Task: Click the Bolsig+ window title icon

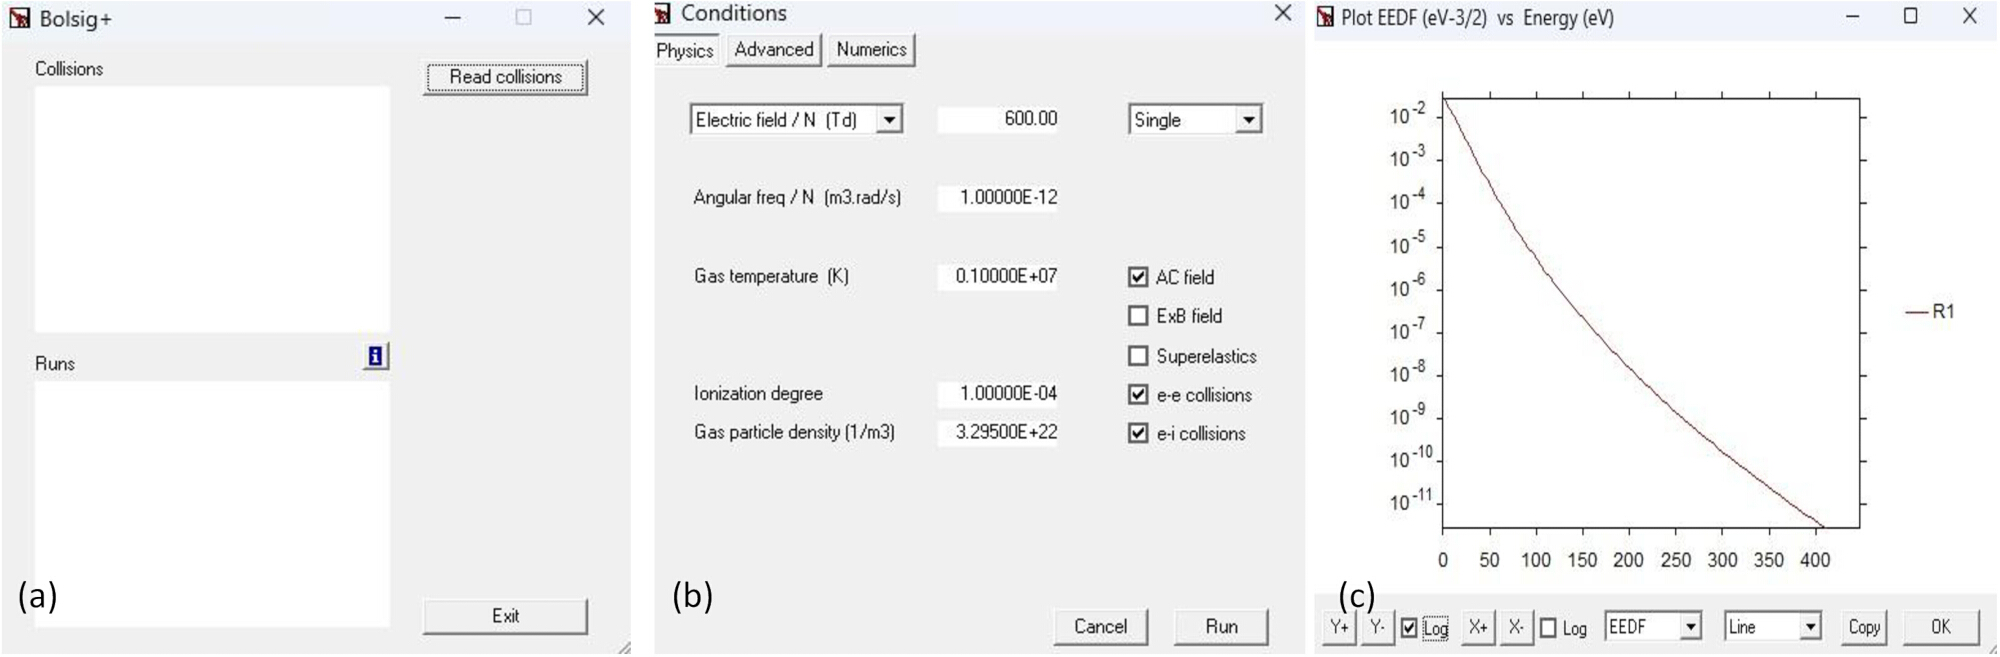Action: (x=19, y=18)
